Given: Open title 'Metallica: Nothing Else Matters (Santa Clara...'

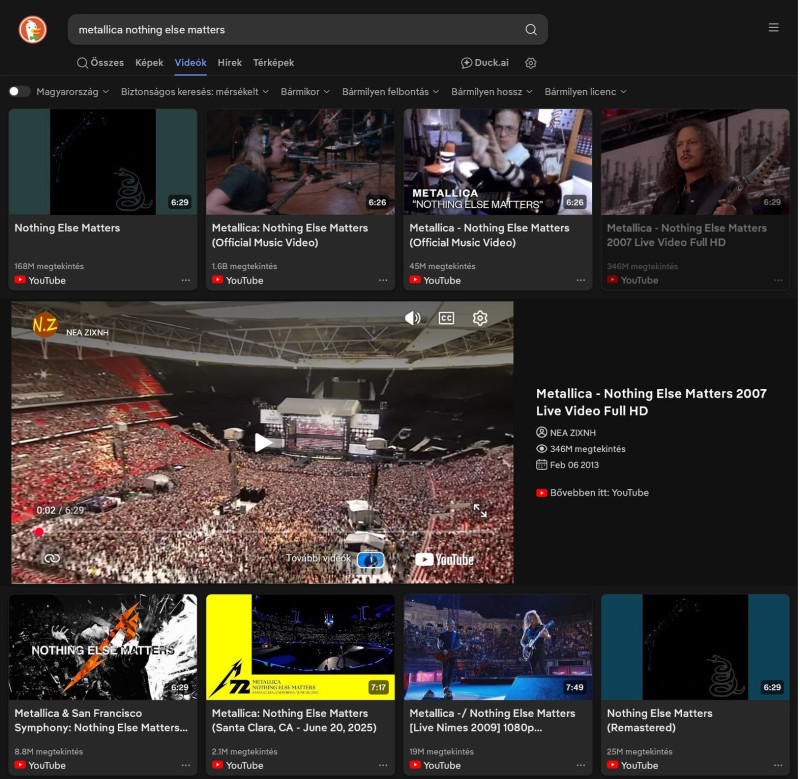Looking at the screenshot, I should 294,720.
